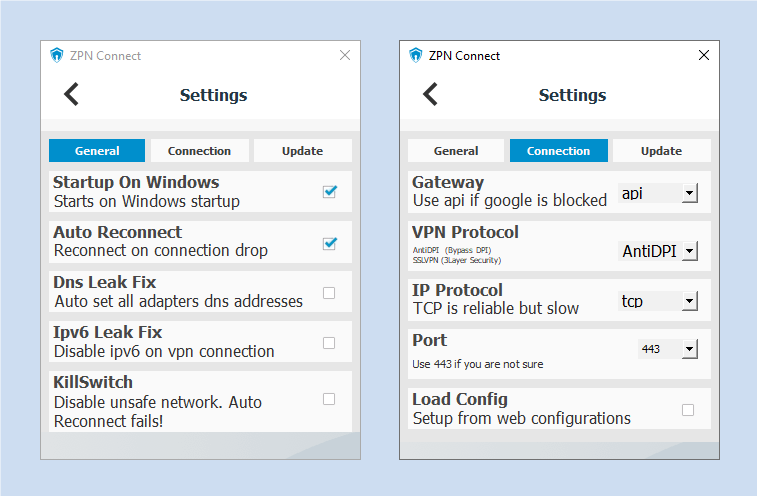The width and height of the screenshot is (757, 496).
Task: Select Connection tab in right window
Action: tap(559, 151)
